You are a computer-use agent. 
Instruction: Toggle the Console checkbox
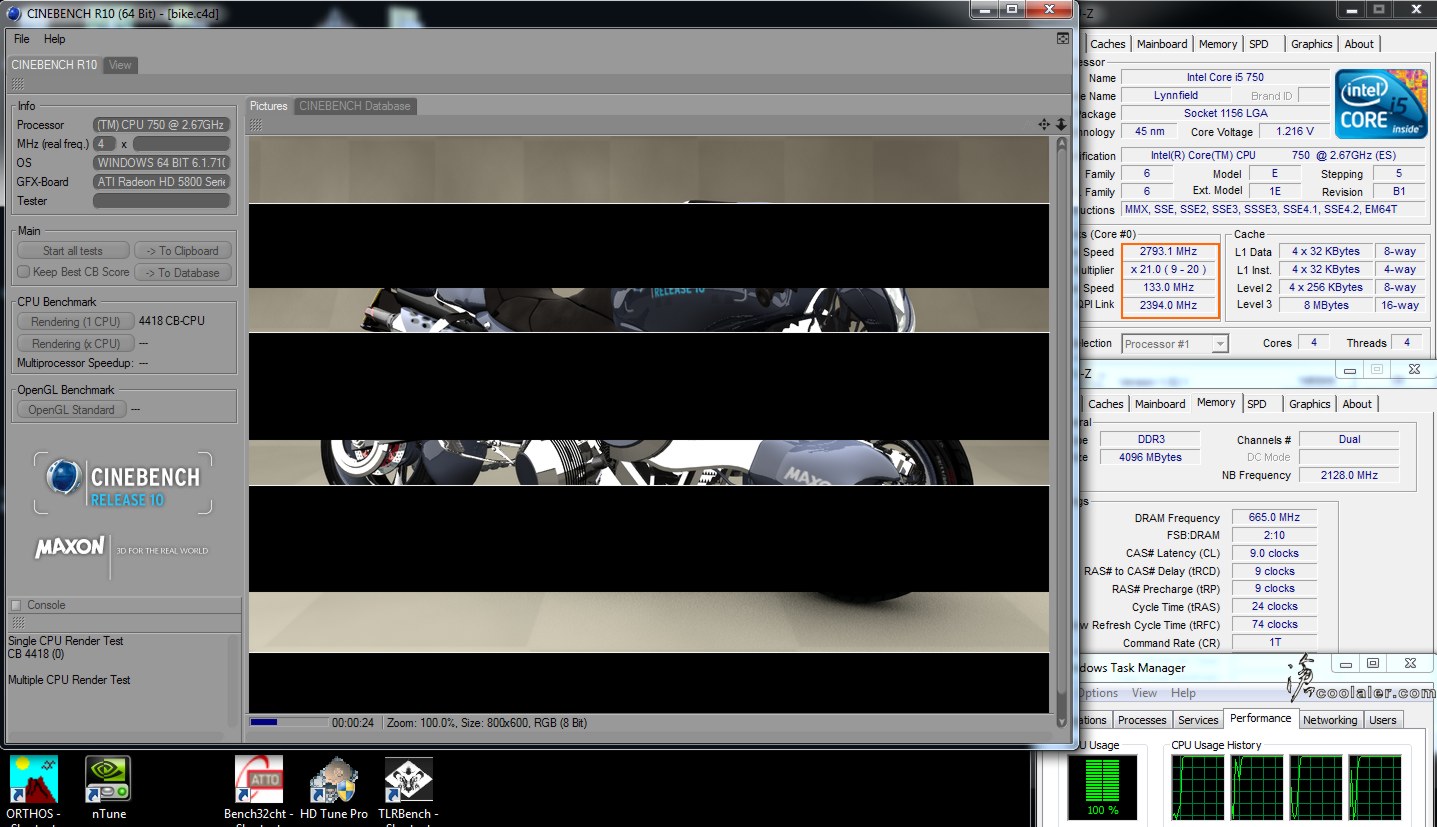(x=16, y=605)
